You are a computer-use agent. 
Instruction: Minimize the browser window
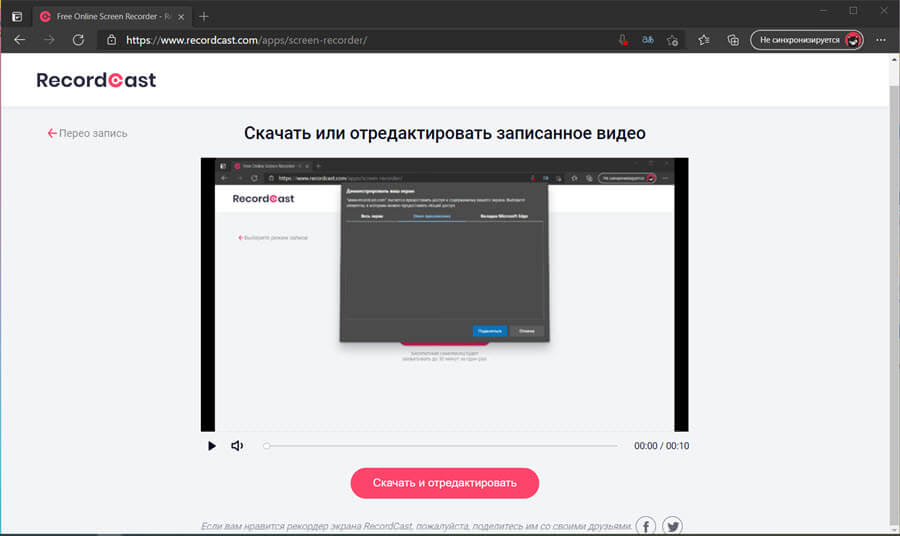(x=824, y=11)
